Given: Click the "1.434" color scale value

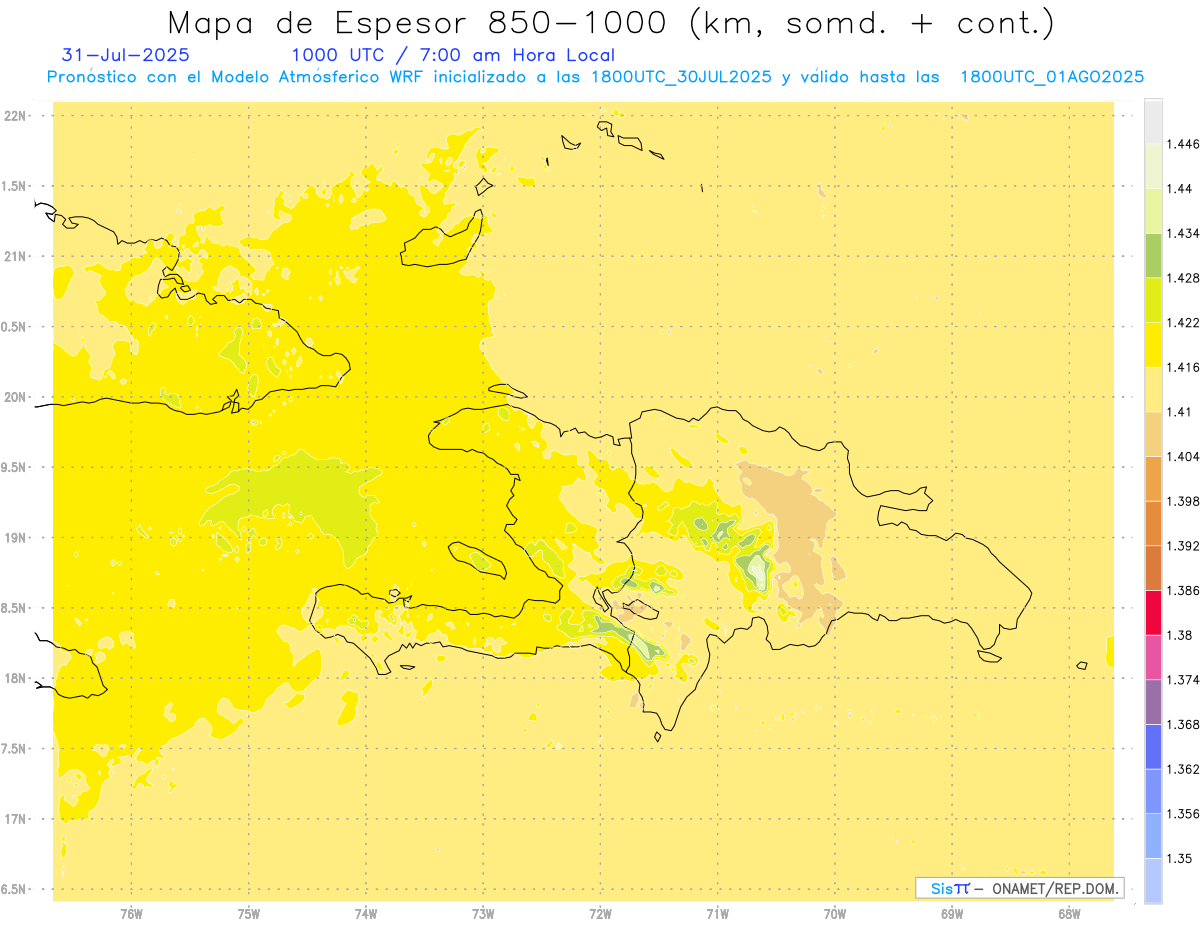Looking at the screenshot, I should point(1185,234).
